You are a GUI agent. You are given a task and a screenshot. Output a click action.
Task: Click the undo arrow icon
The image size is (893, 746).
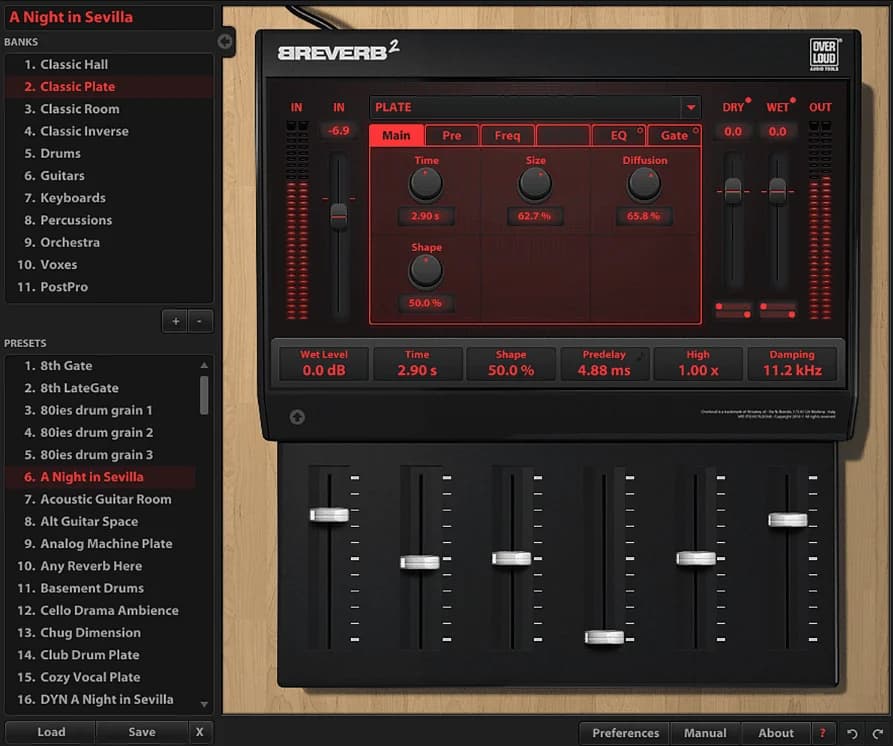pos(852,734)
